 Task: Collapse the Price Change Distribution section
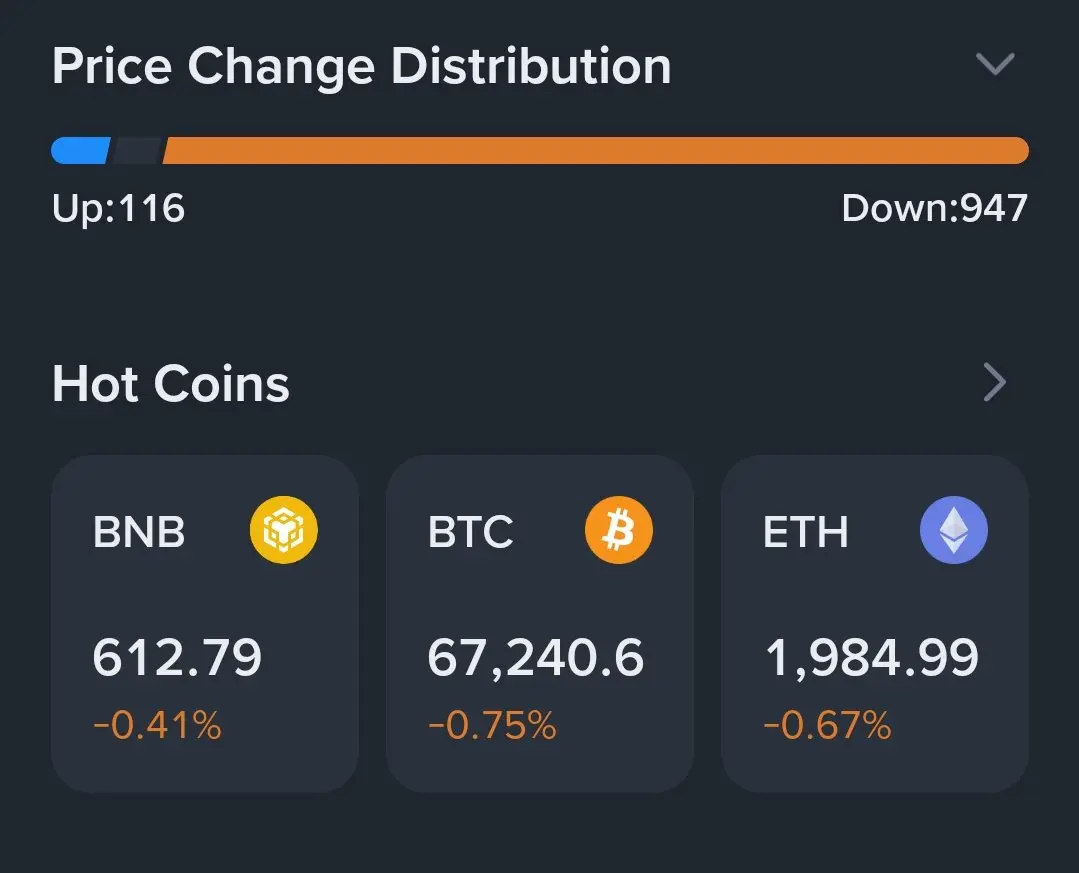pyautogui.click(x=995, y=65)
